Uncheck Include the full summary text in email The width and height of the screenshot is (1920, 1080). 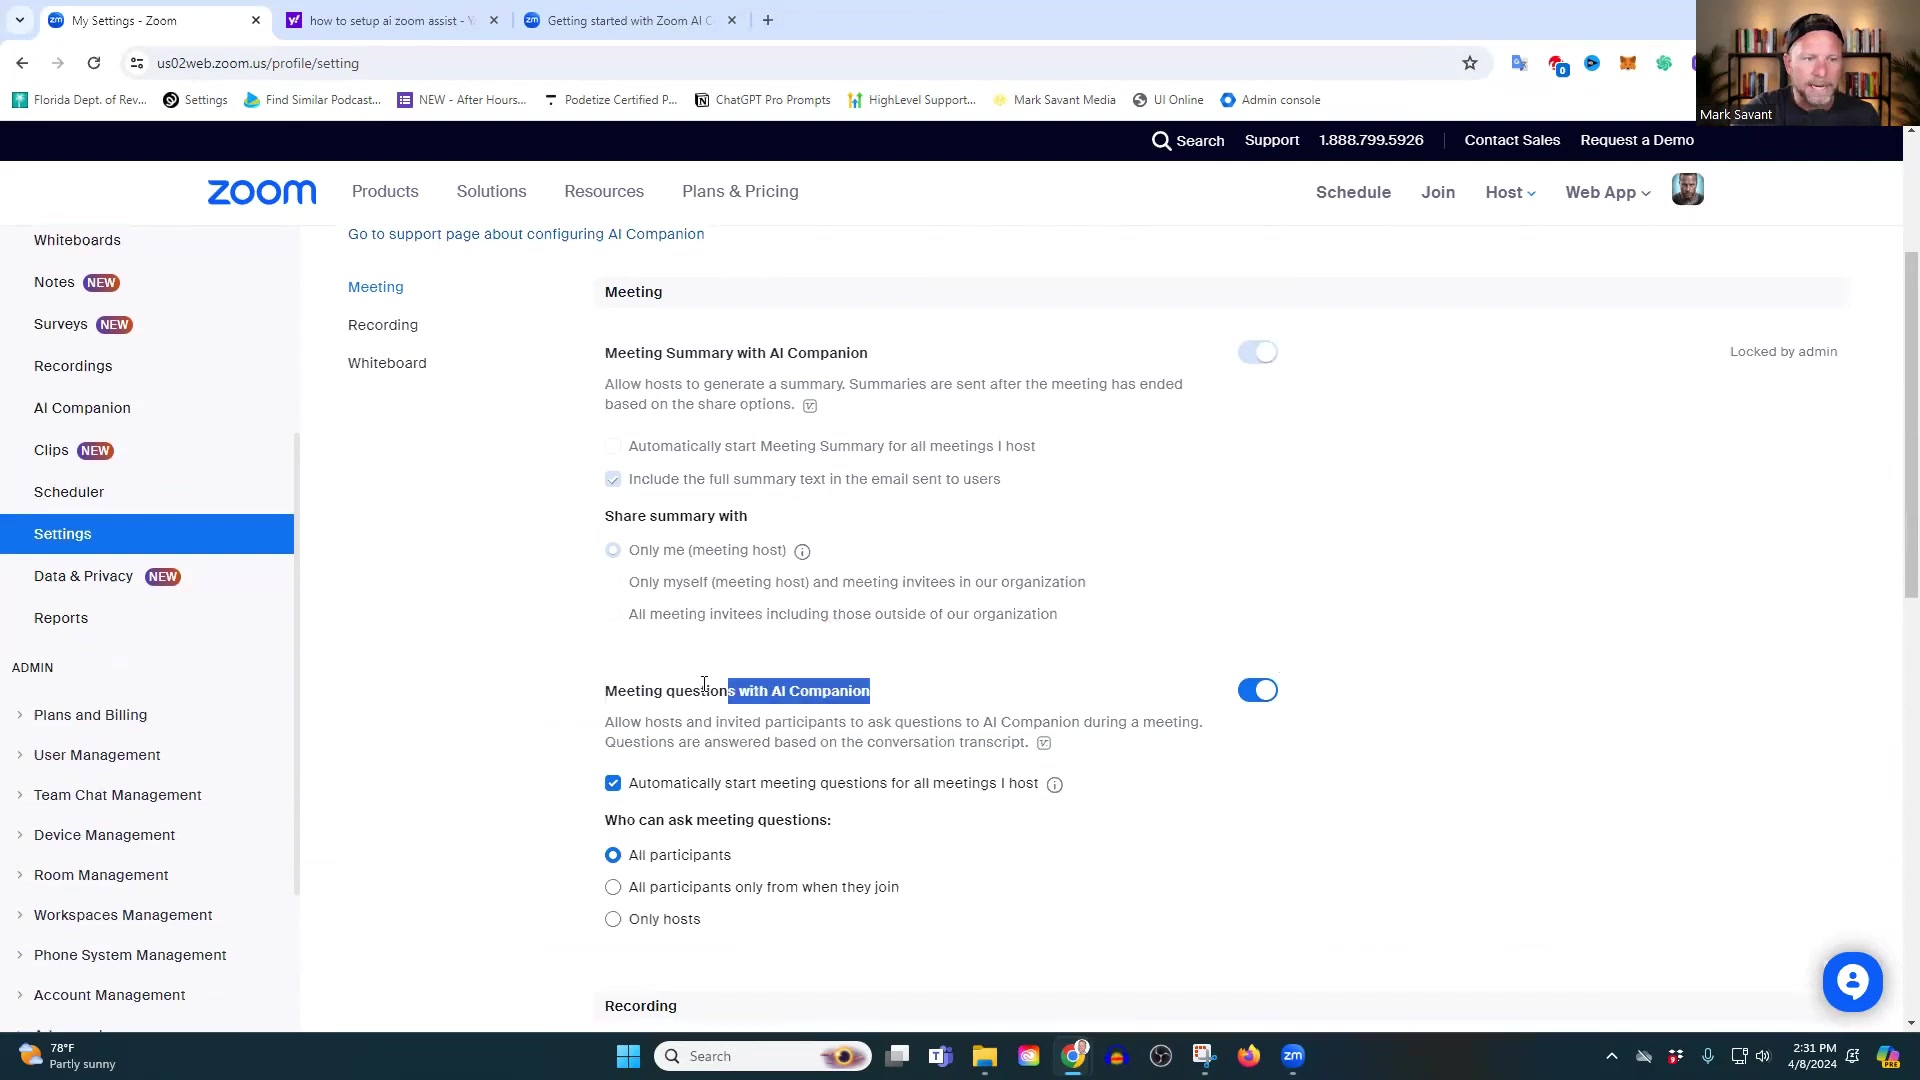[x=613, y=479]
